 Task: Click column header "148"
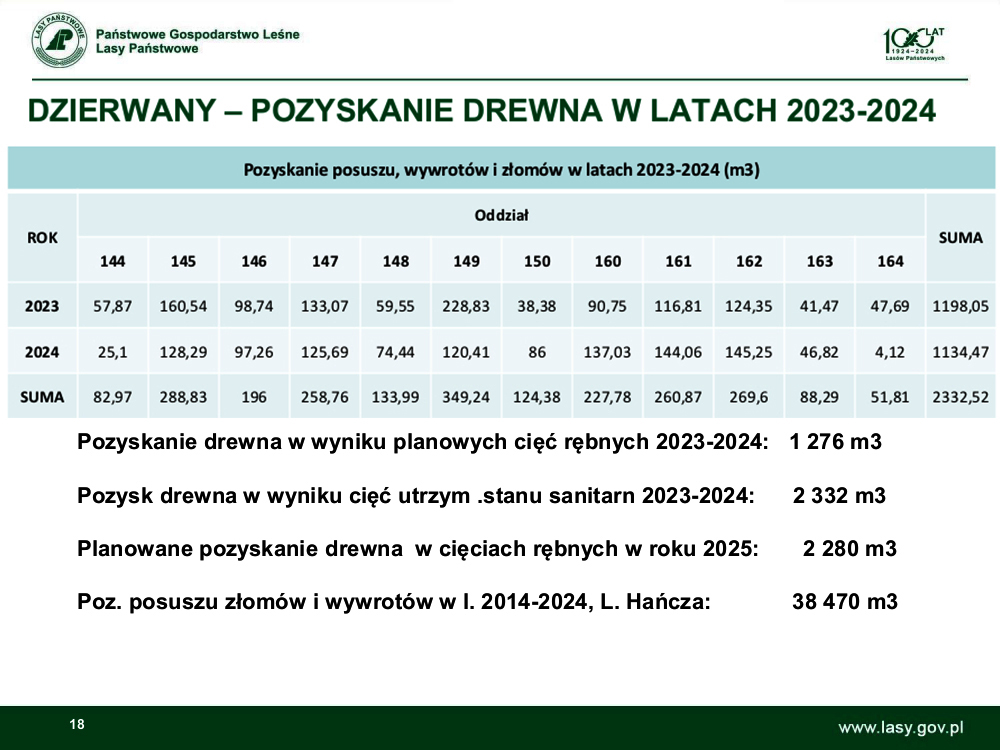point(395,261)
